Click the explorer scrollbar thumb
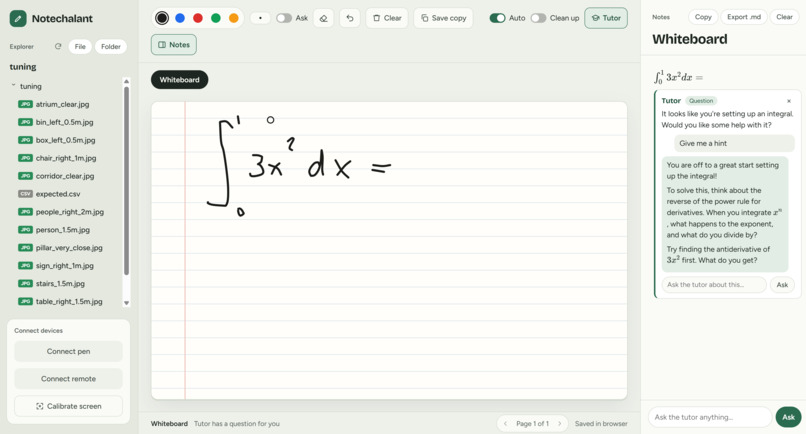 pyautogui.click(x=126, y=180)
